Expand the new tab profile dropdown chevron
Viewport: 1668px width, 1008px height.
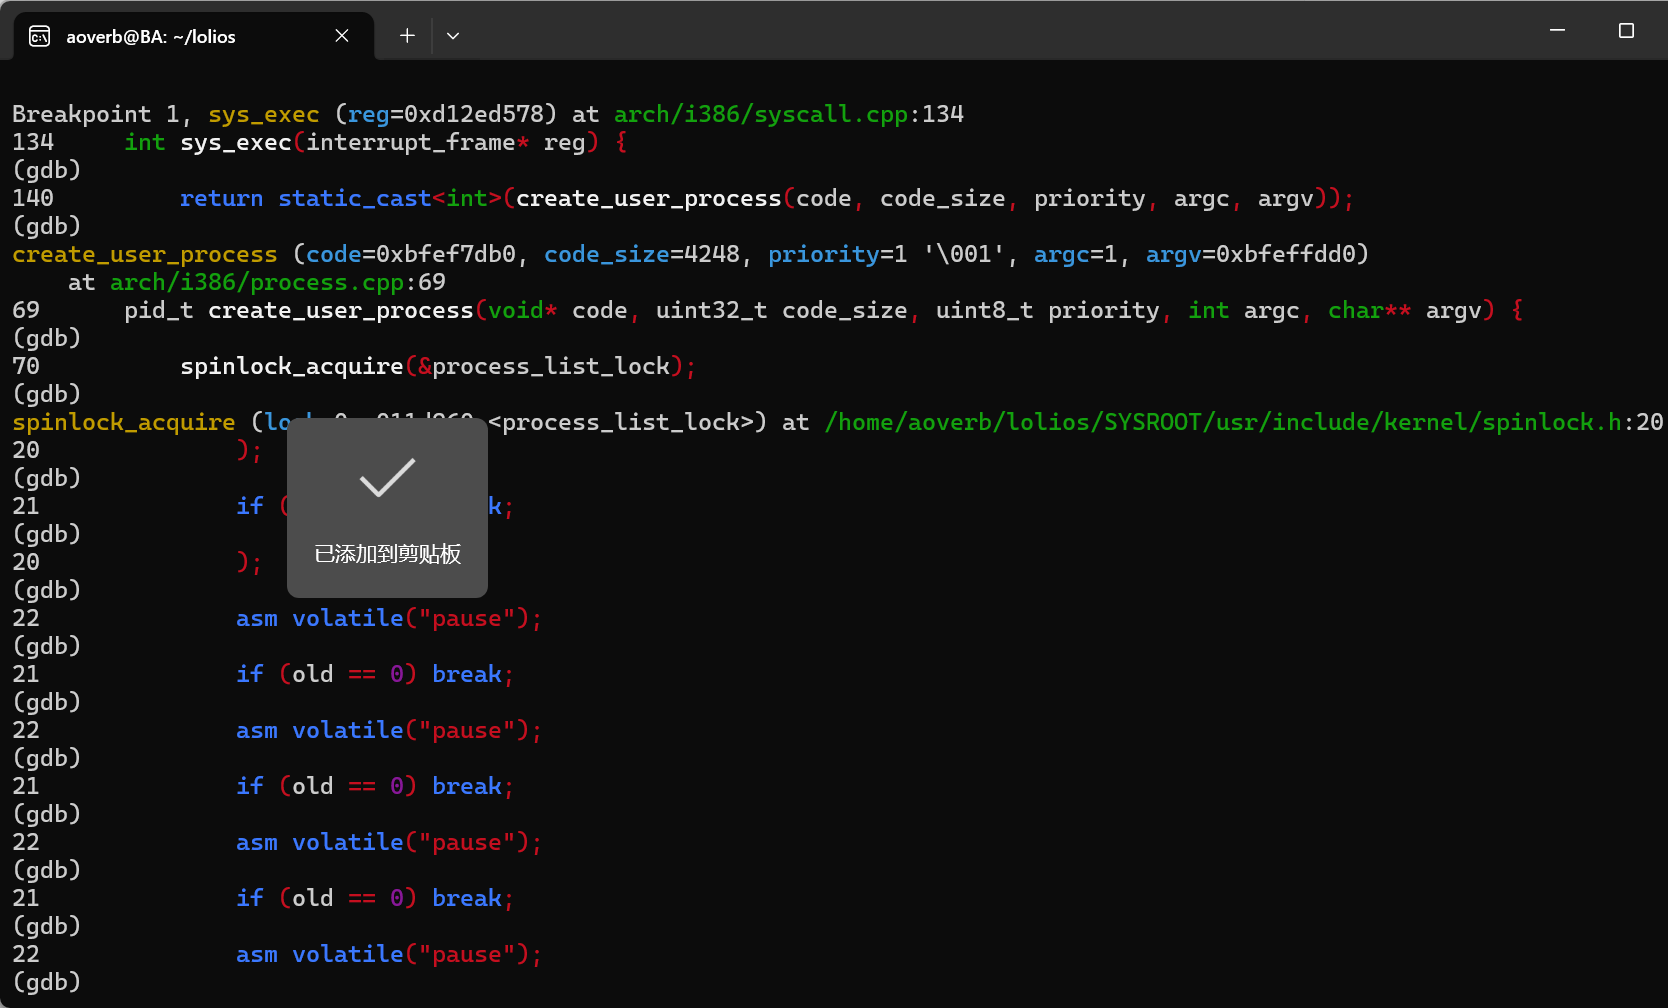click(453, 36)
